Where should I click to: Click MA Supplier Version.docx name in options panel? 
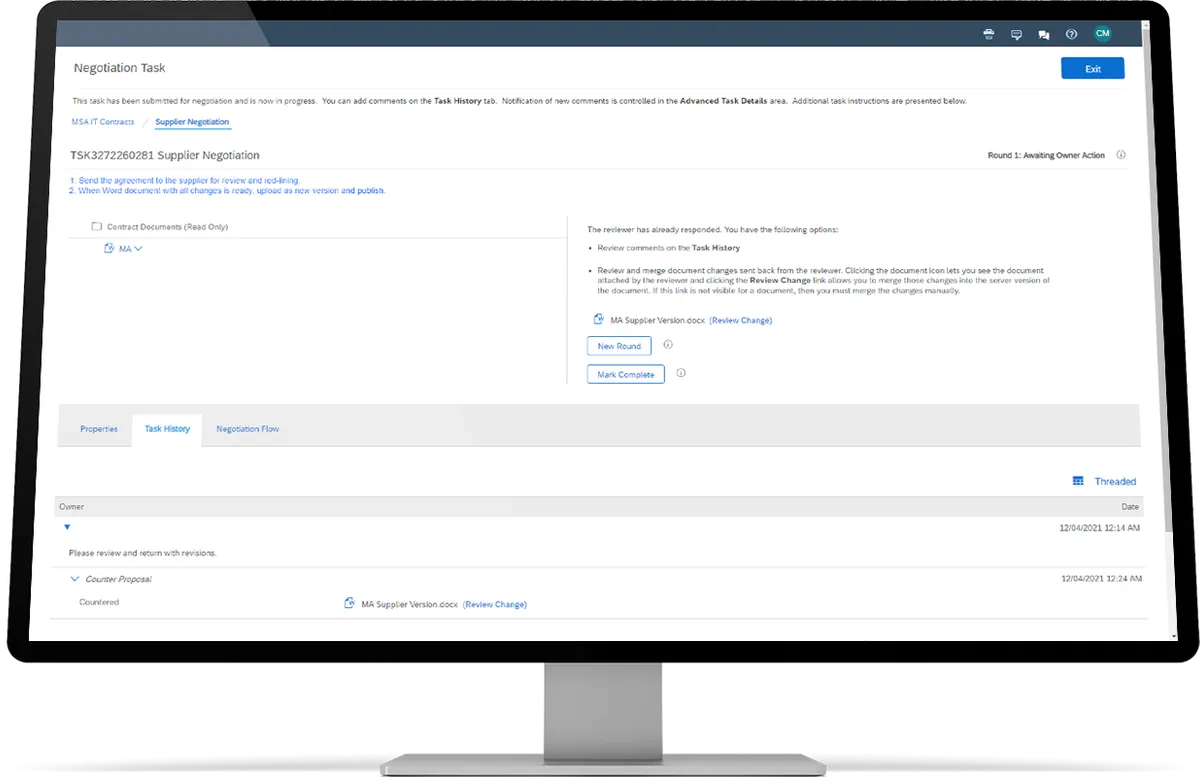658,321
